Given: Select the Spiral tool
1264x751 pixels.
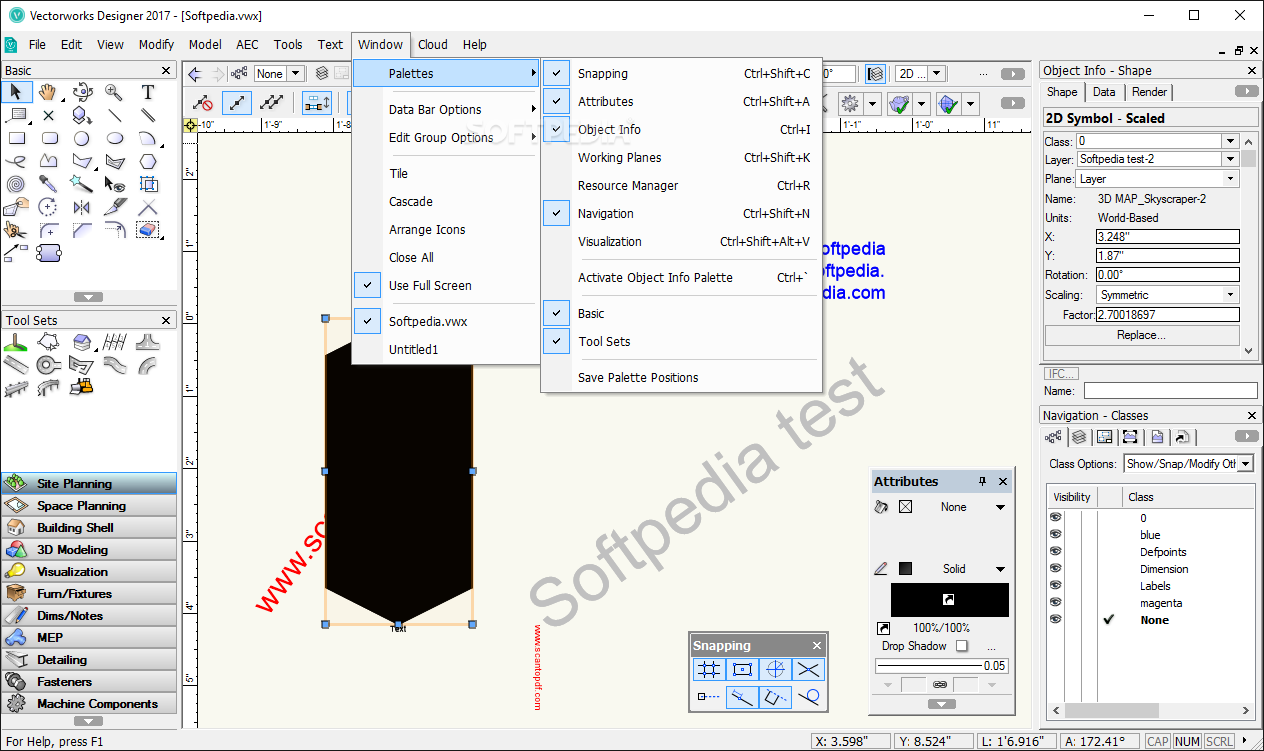Looking at the screenshot, I should (x=16, y=184).
